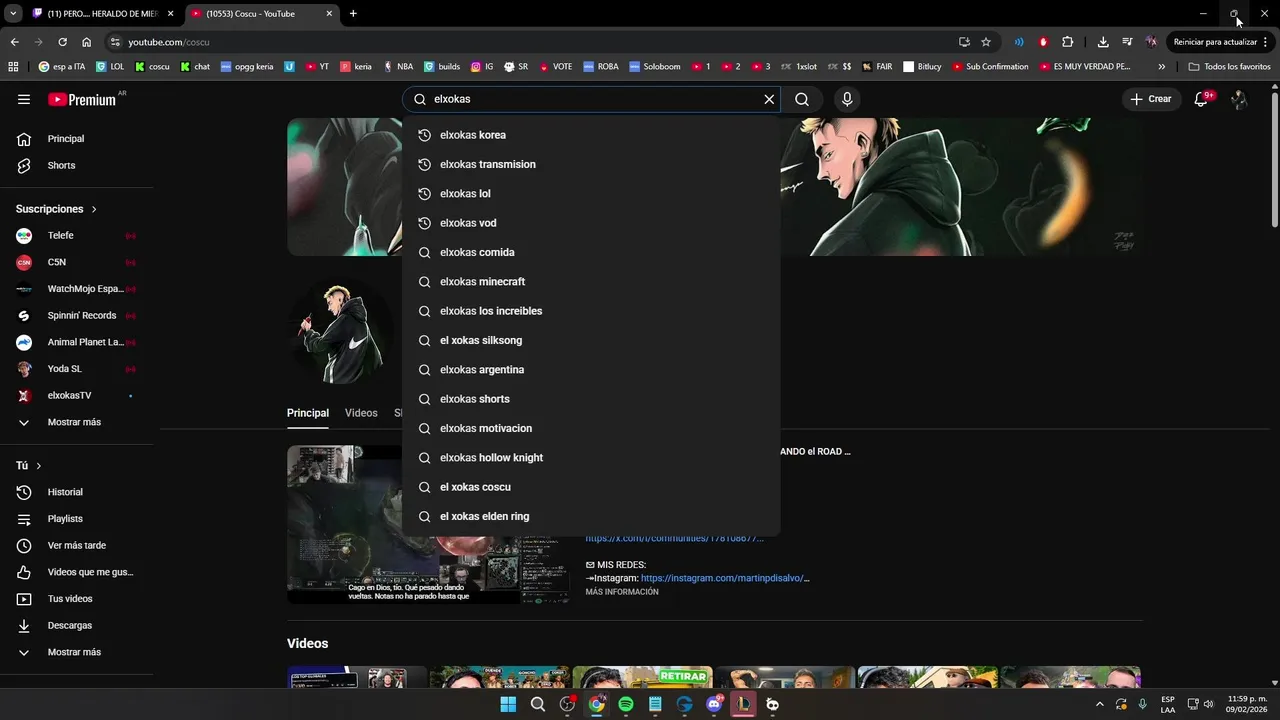Choose 'elxokas hollow knight' suggestion

pyautogui.click(x=591, y=458)
